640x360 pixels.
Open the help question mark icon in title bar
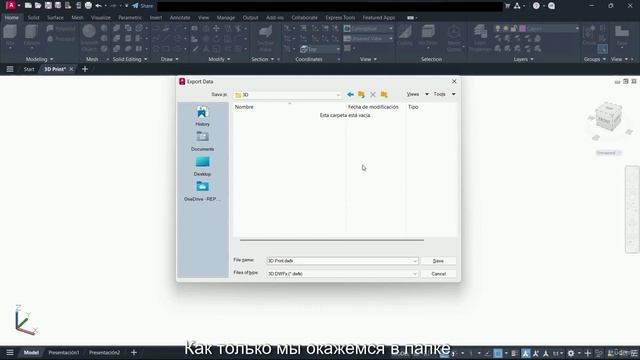click(536, 6)
